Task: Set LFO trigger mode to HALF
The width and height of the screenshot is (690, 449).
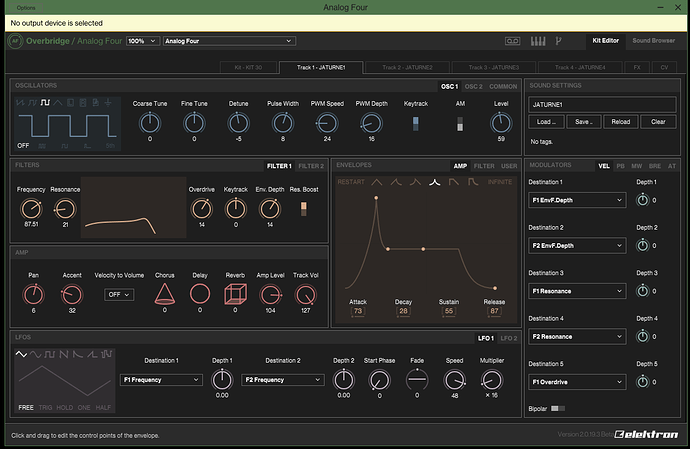Action: (x=103, y=408)
